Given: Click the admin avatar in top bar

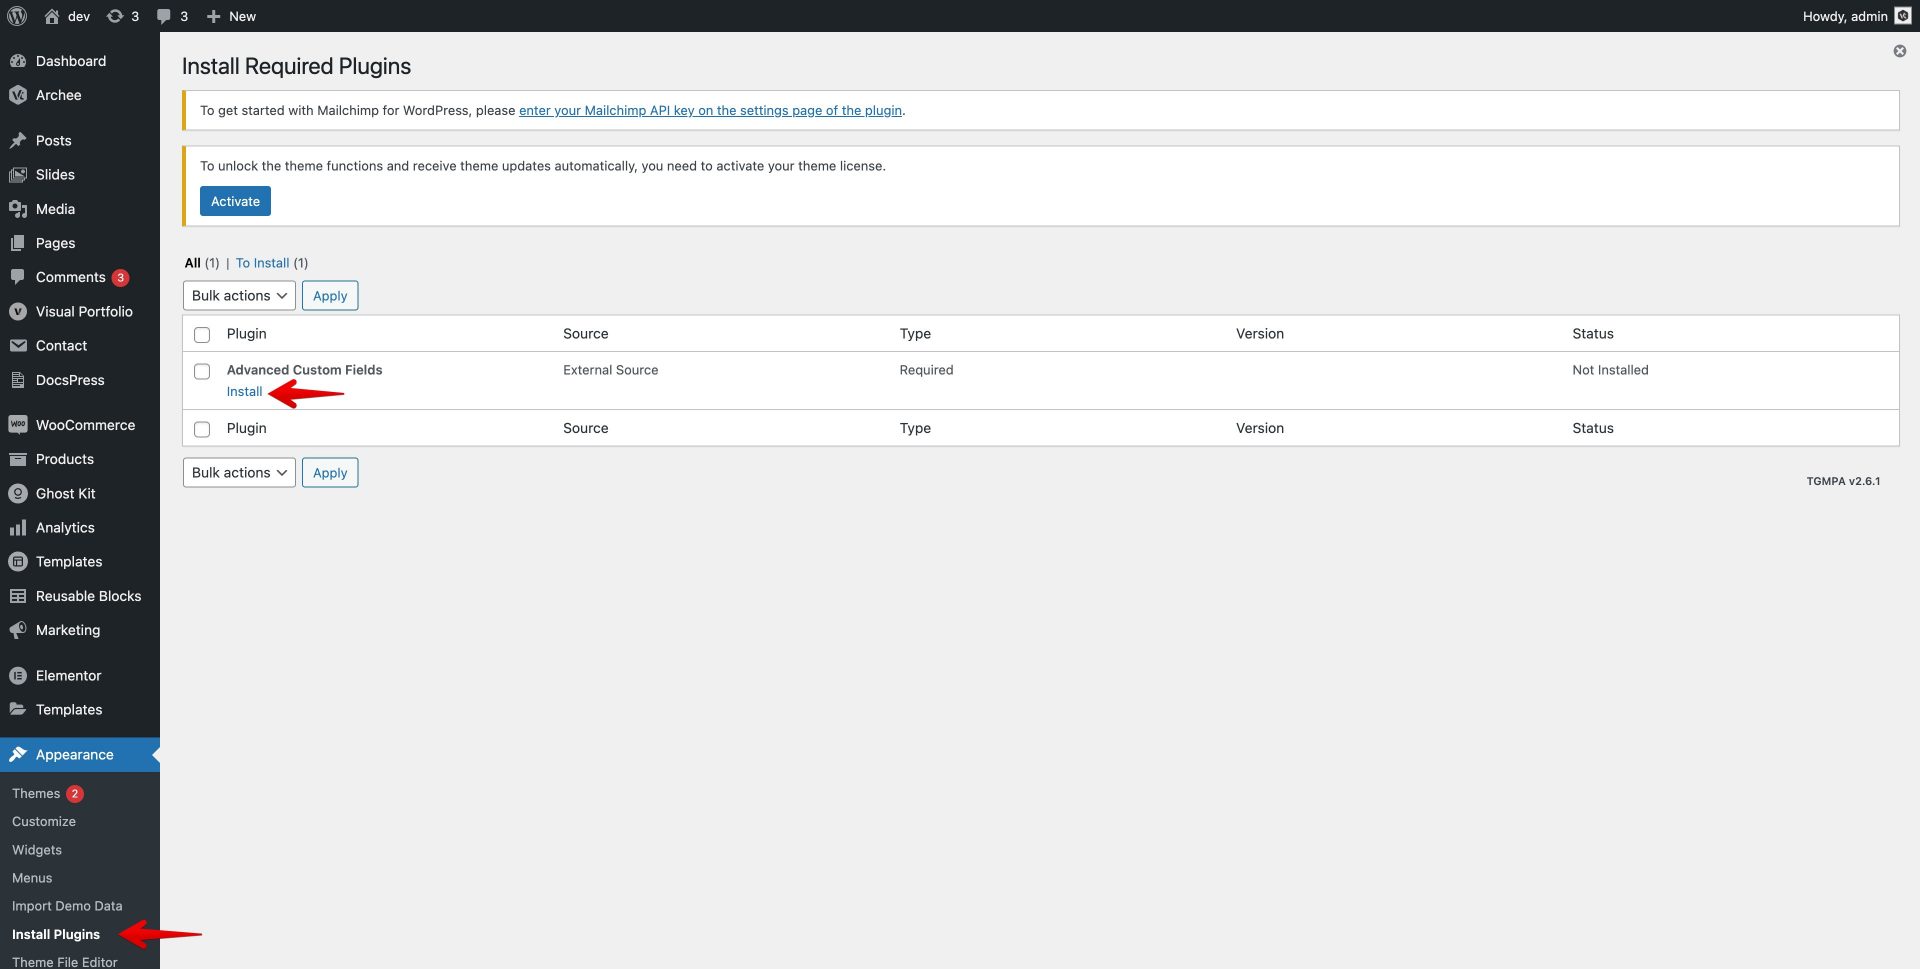Looking at the screenshot, I should tap(1902, 16).
